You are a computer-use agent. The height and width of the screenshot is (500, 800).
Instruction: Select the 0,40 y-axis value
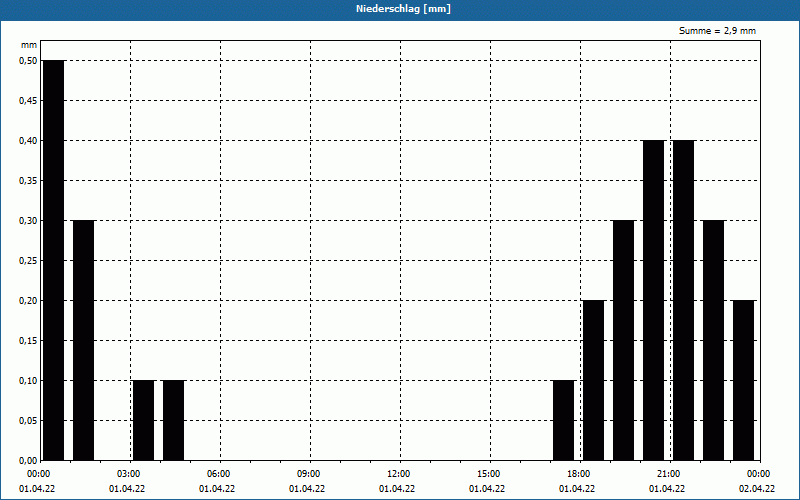(28, 141)
